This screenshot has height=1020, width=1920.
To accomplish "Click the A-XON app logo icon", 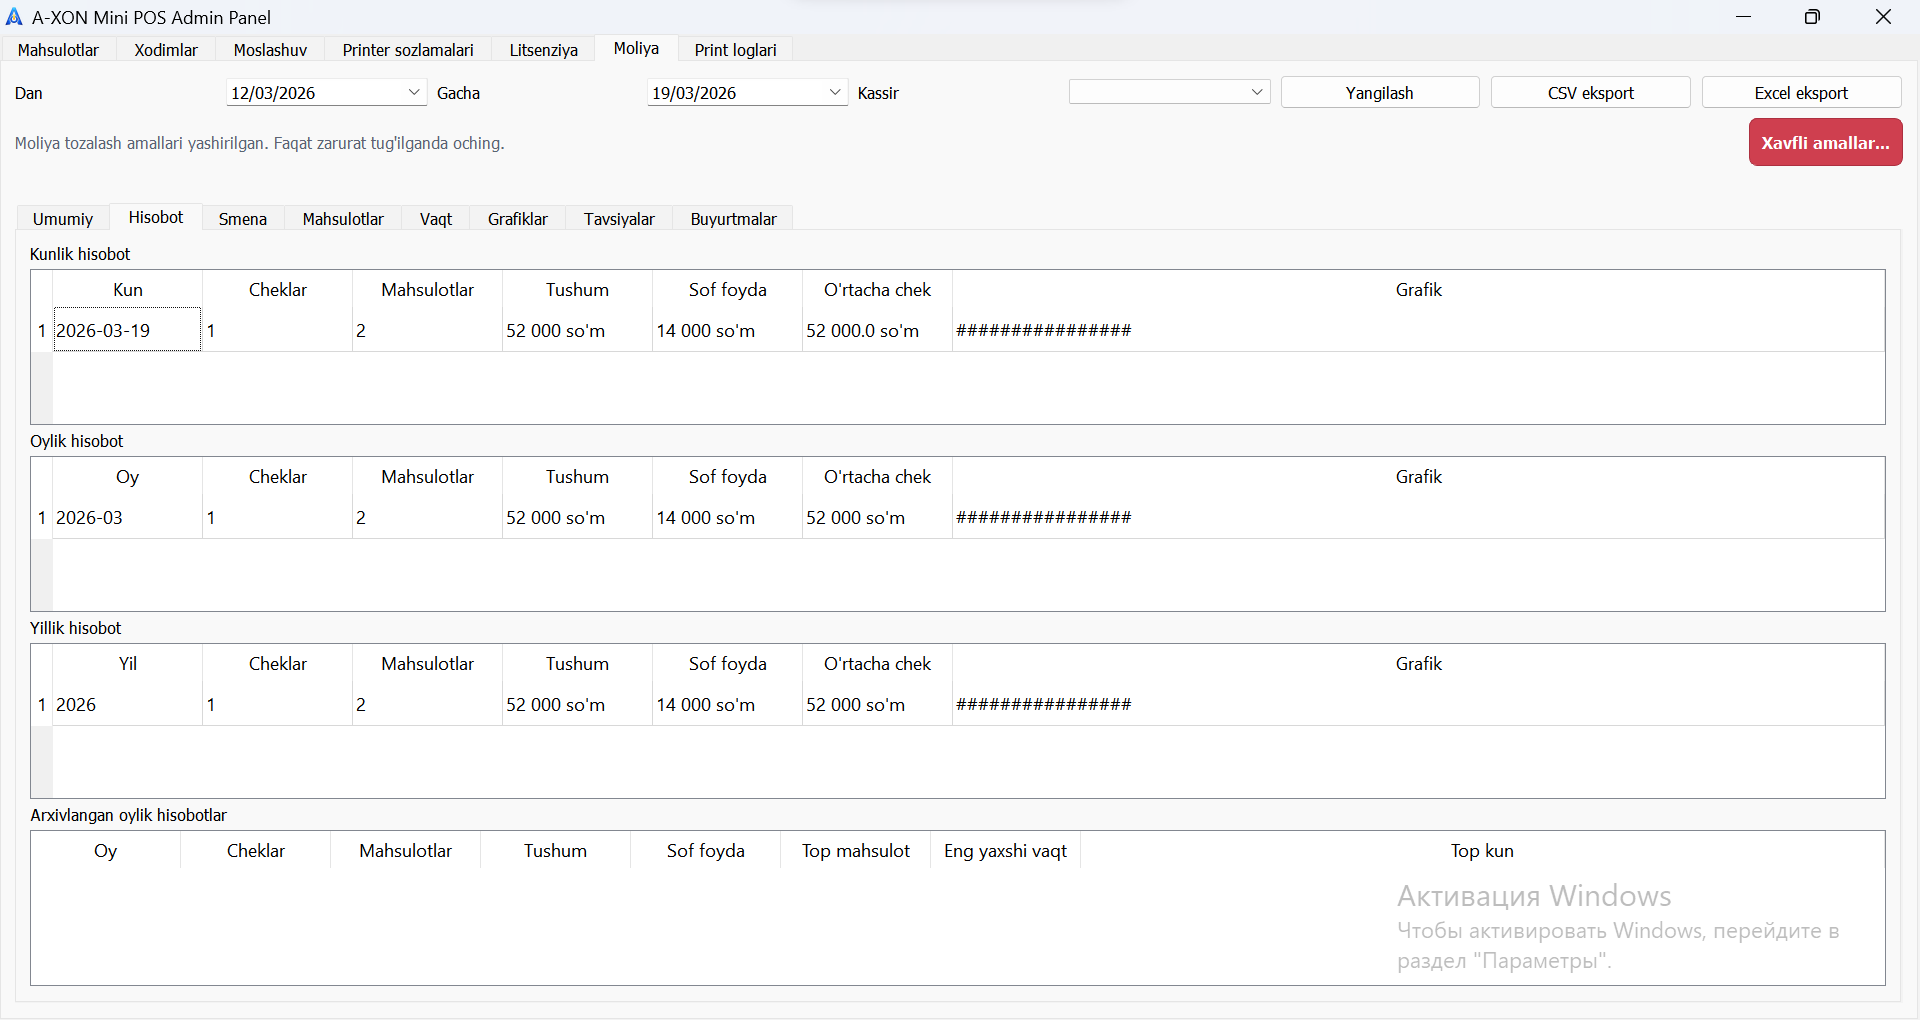I will (x=14, y=17).
